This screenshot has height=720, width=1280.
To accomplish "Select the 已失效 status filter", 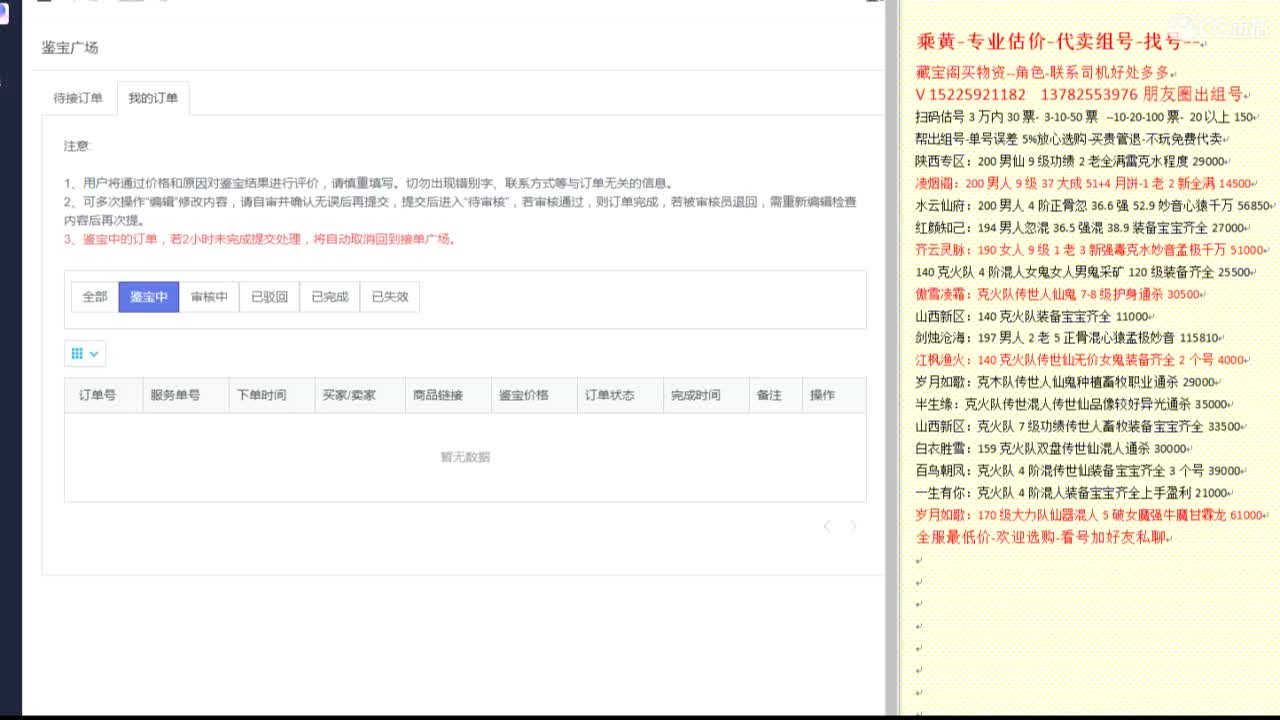I will [x=389, y=297].
